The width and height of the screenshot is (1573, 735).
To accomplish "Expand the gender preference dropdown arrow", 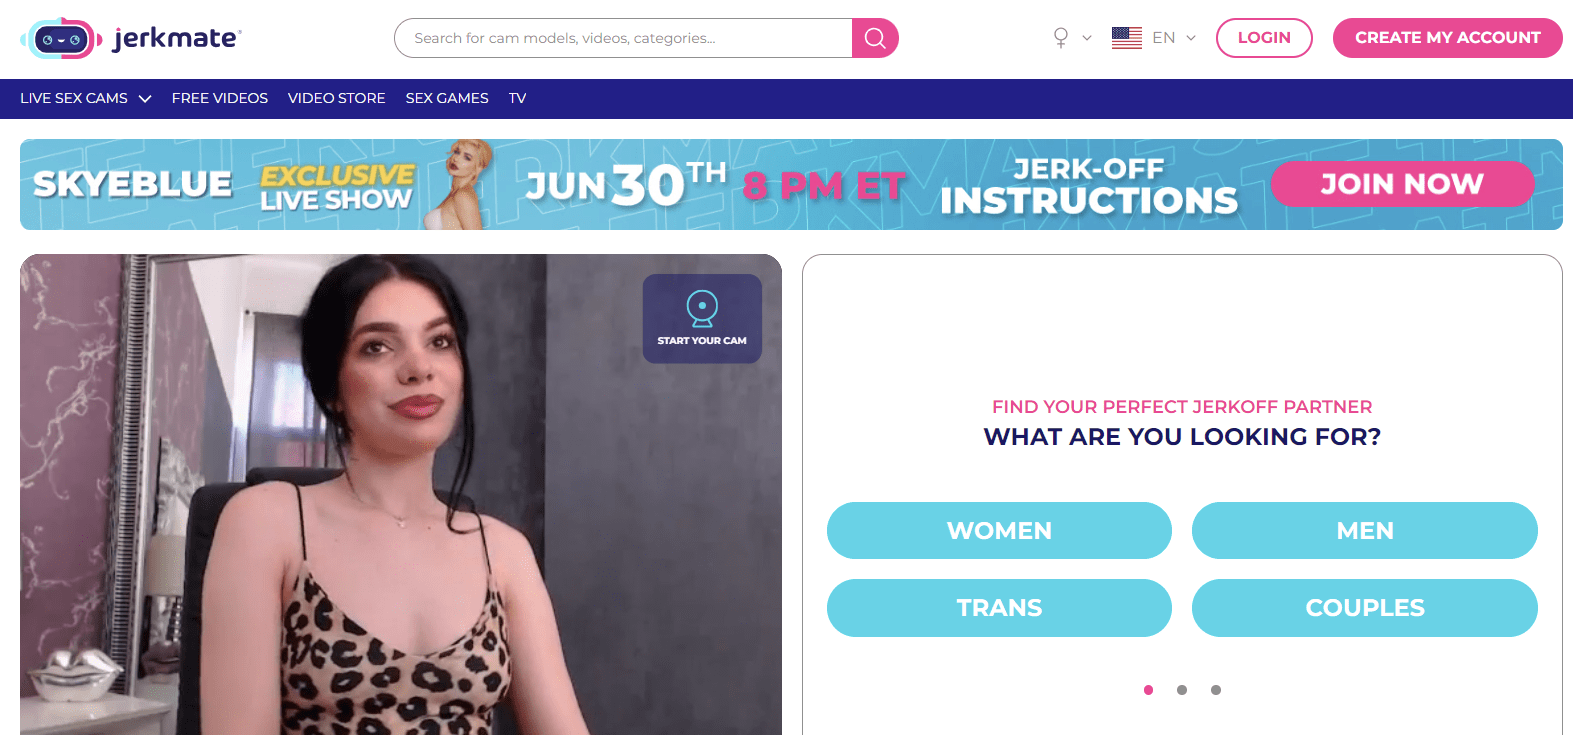I will click(1087, 38).
